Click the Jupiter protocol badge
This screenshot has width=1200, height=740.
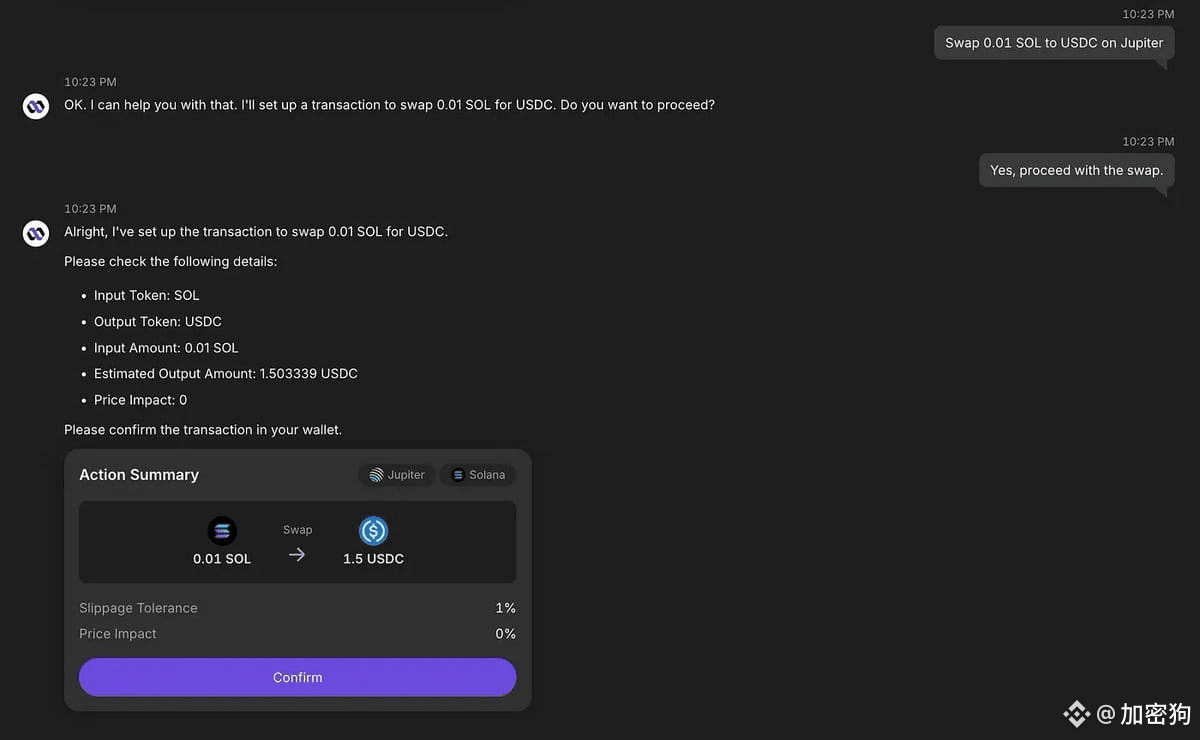(x=396, y=475)
